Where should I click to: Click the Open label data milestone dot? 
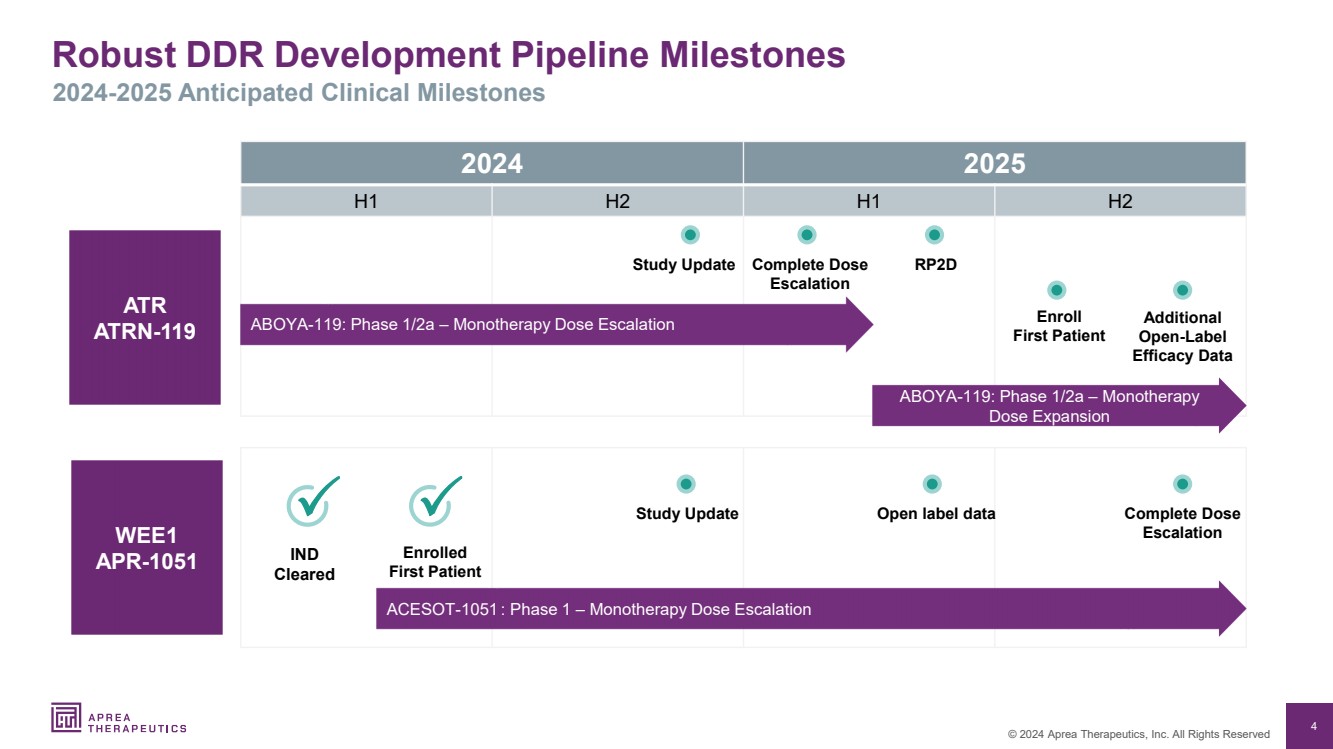coord(932,484)
